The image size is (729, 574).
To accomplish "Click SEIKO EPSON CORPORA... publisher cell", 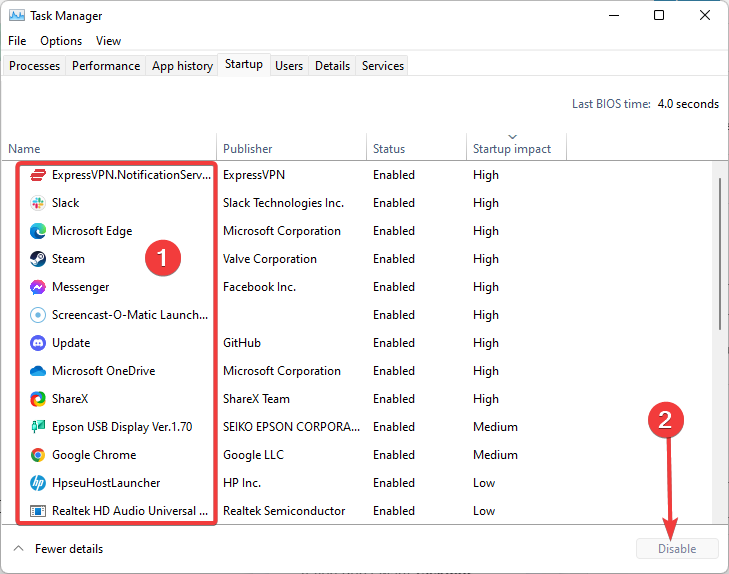I will tap(292, 427).
